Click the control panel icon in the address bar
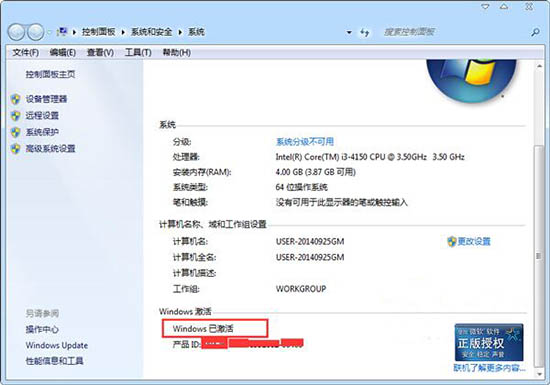 click(62, 32)
